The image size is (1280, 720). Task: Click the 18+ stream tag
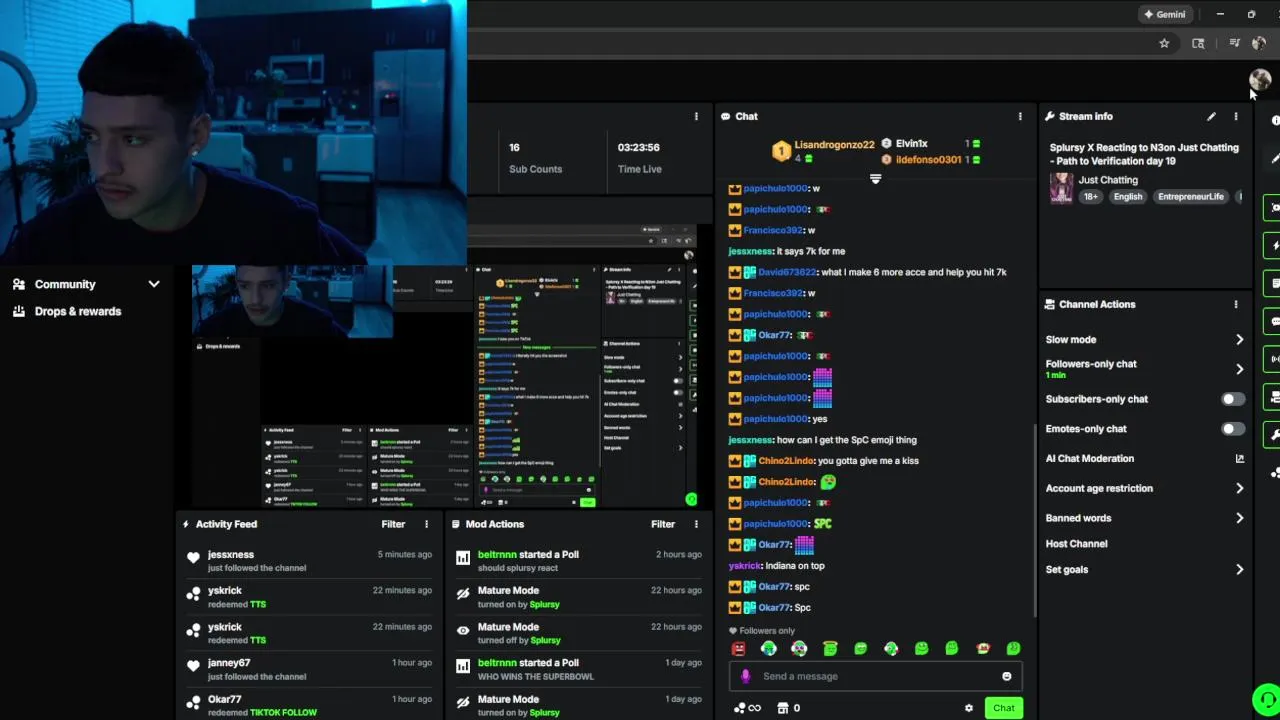pos(1090,197)
